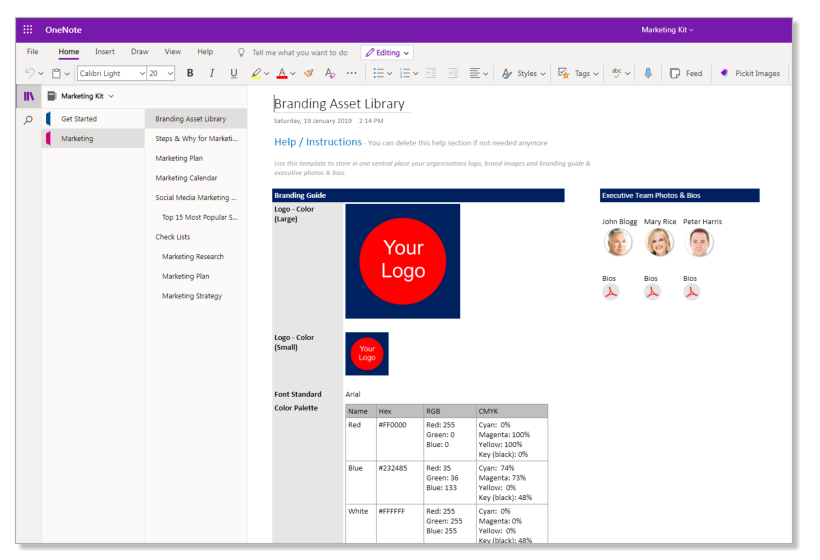The height and width of the screenshot is (560, 820).
Task: Open Mary Rice's Bios PDF icon
Action: 652,292
